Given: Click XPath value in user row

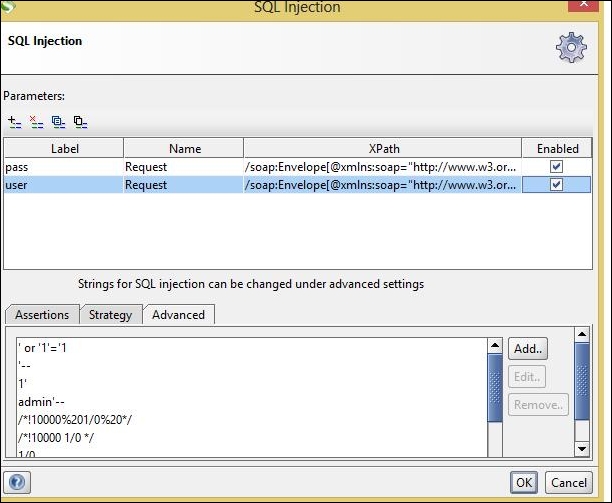Looking at the screenshot, I should (382, 185).
